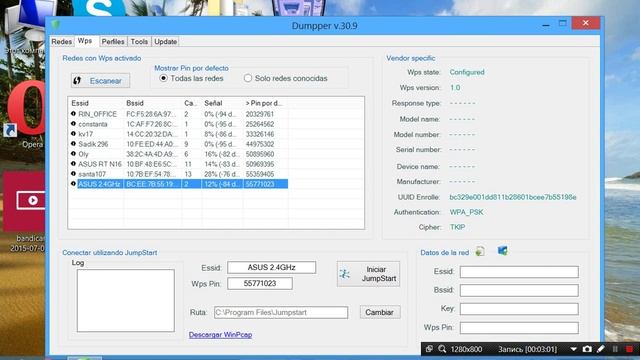Click the info bullet icon beside ASUS RT N16
The width and height of the screenshot is (640, 360).
[x=73, y=164]
